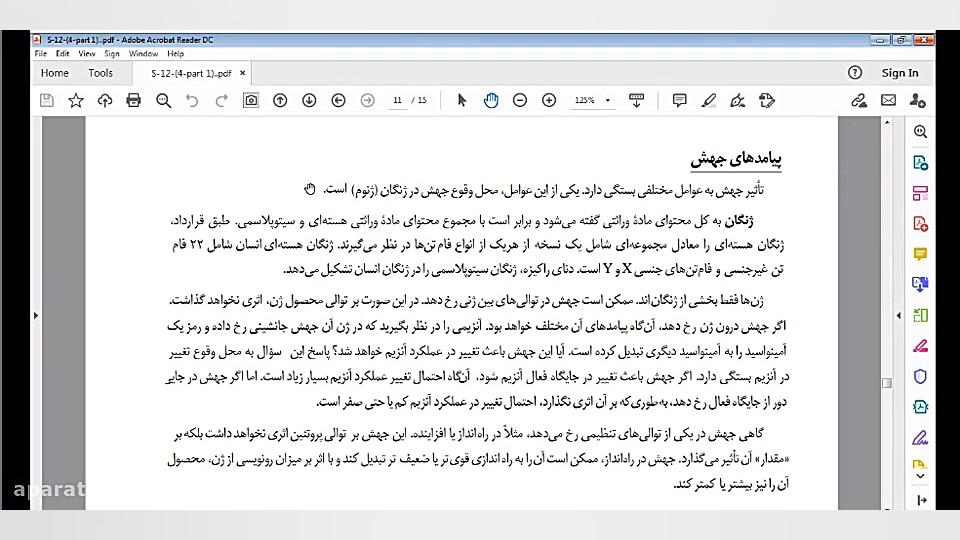This screenshot has width=960, height=540.
Task: Click the page number input field
Action: point(397,100)
